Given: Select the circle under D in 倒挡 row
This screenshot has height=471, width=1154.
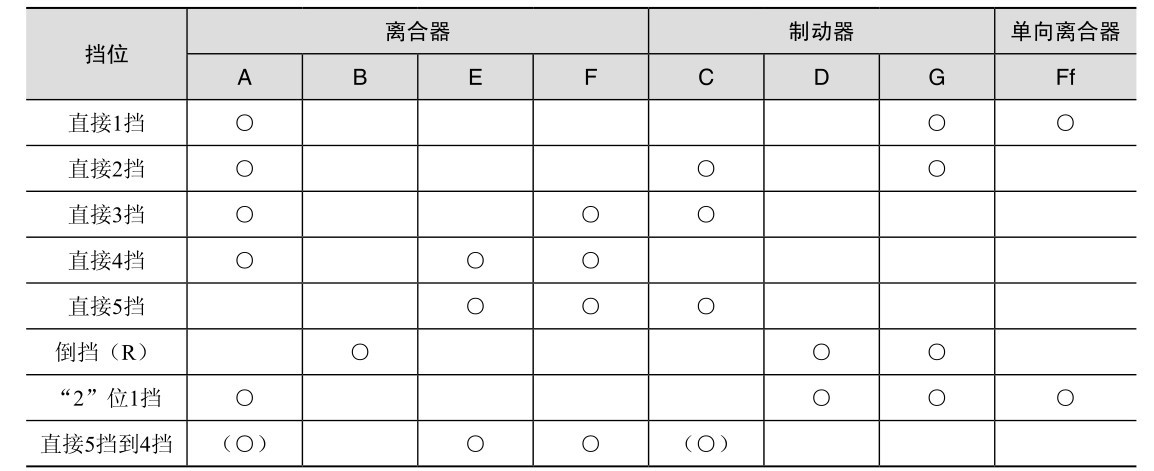Looking at the screenshot, I should [x=821, y=353].
